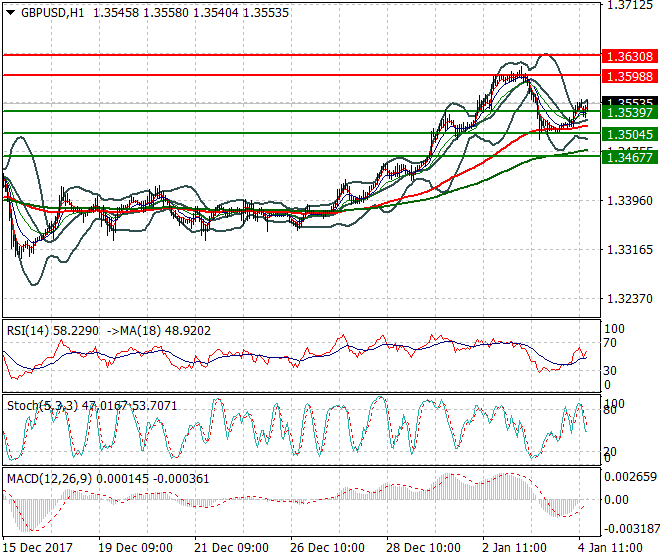Click the 26 Dec 10:00 time label
This screenshot has width=660, height=560.
pyautogui.click(x=327, y=548)
